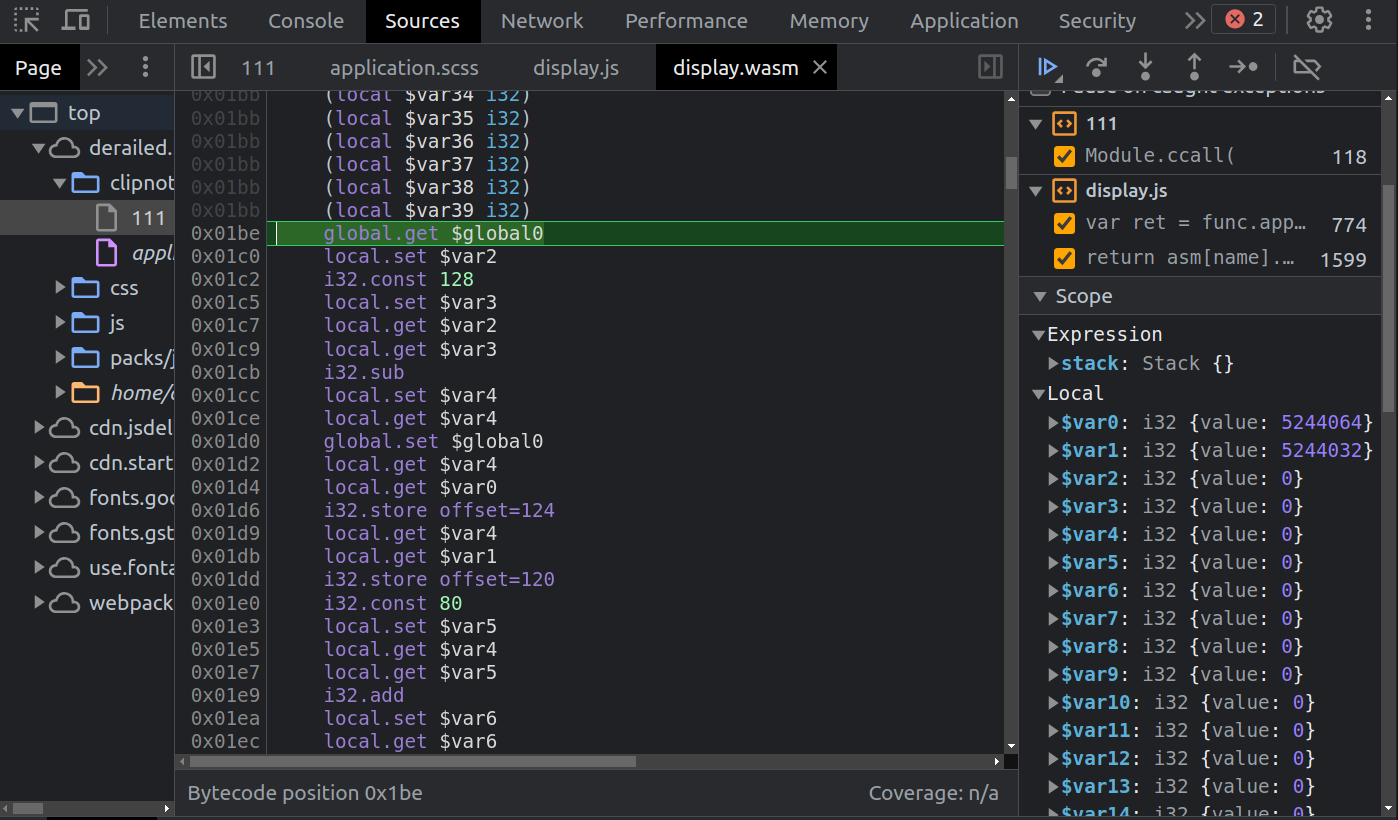Switch to the Network tab
This screenshot has width=1398, height=820.
tap(542, 21)
